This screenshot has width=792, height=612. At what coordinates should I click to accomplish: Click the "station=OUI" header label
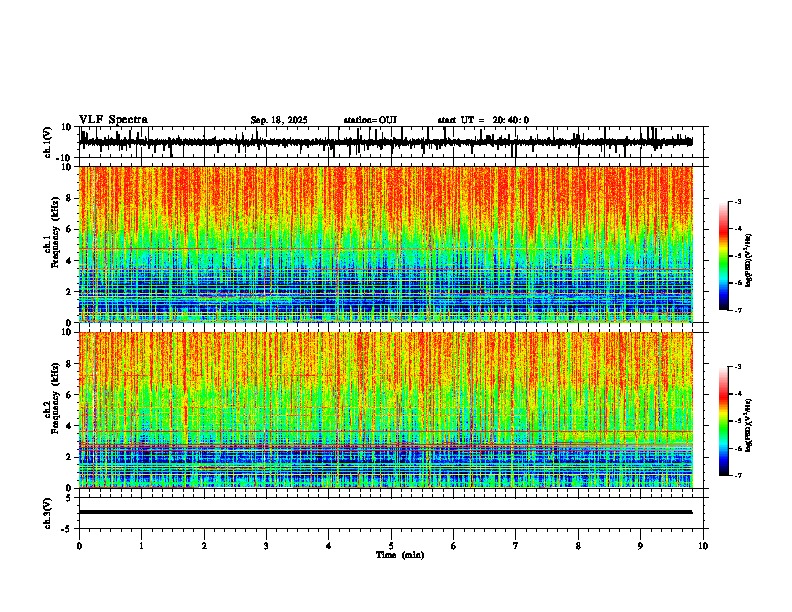point(370,120)
